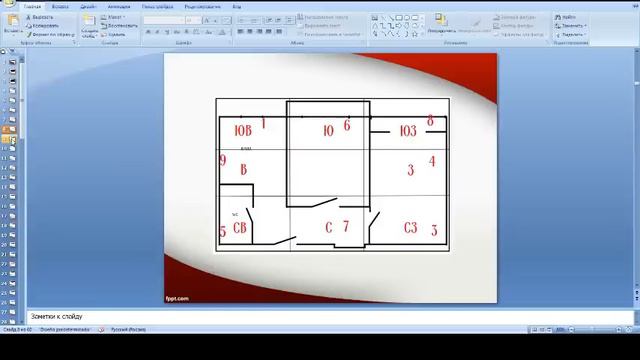Click the zoom out minus icon
Viewport: 640px width, 360px height.
[571, 329]
